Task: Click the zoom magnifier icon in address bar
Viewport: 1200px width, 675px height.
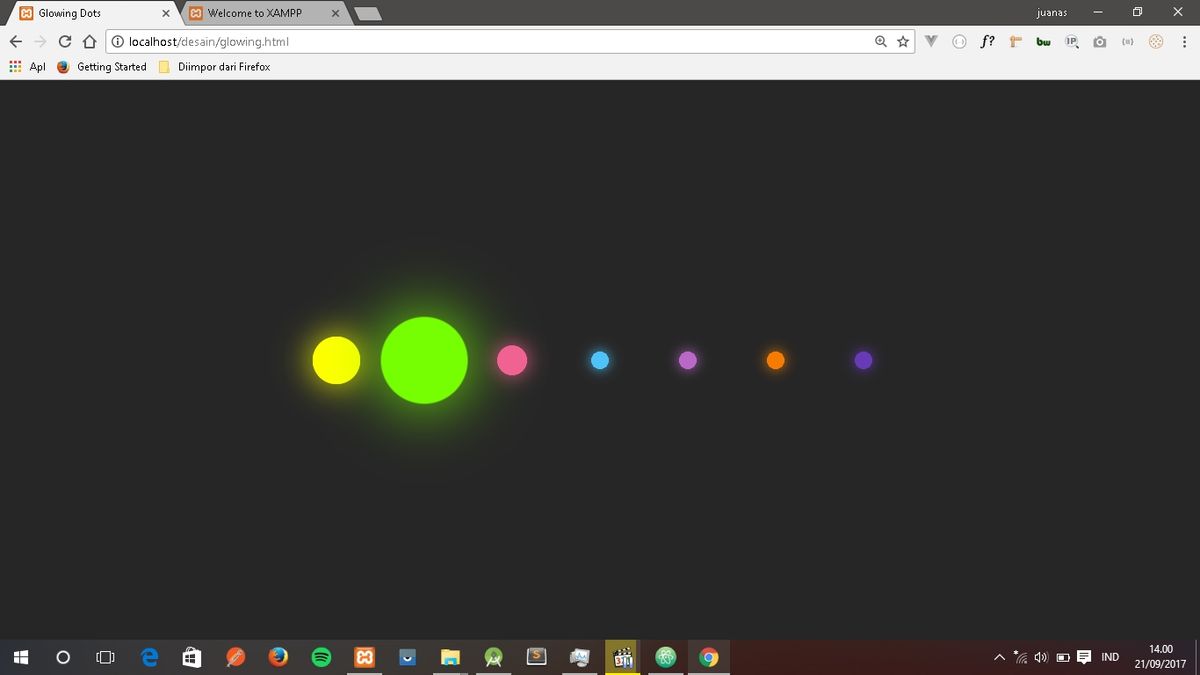Action: tap(881, 42)
